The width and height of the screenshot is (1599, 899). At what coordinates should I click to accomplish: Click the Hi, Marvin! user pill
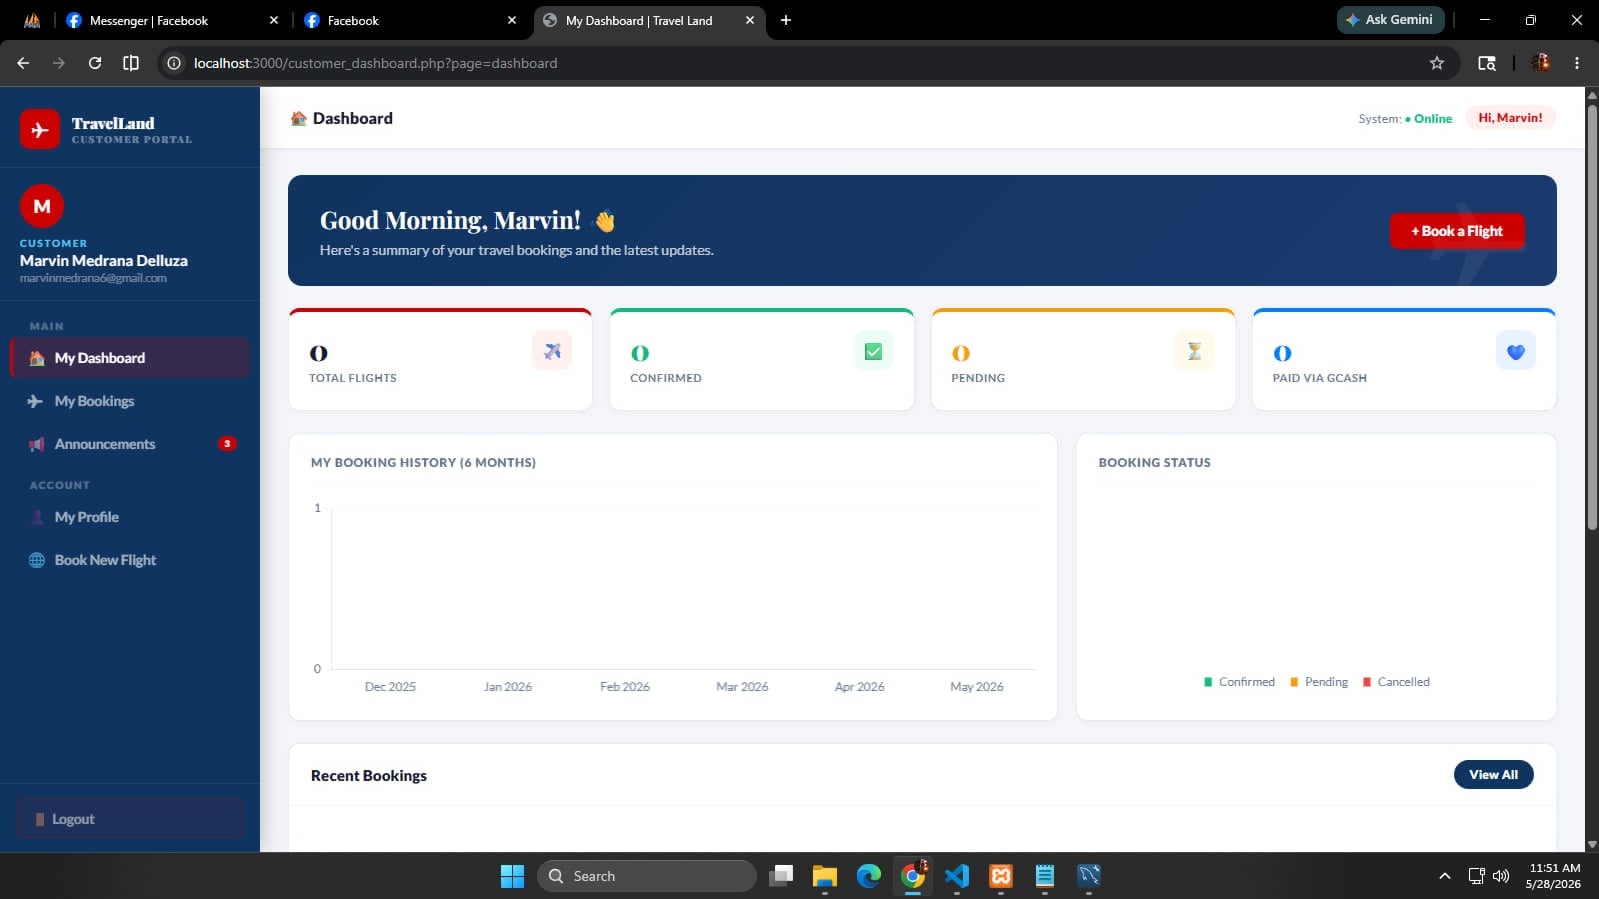(x=1510, y=118)
